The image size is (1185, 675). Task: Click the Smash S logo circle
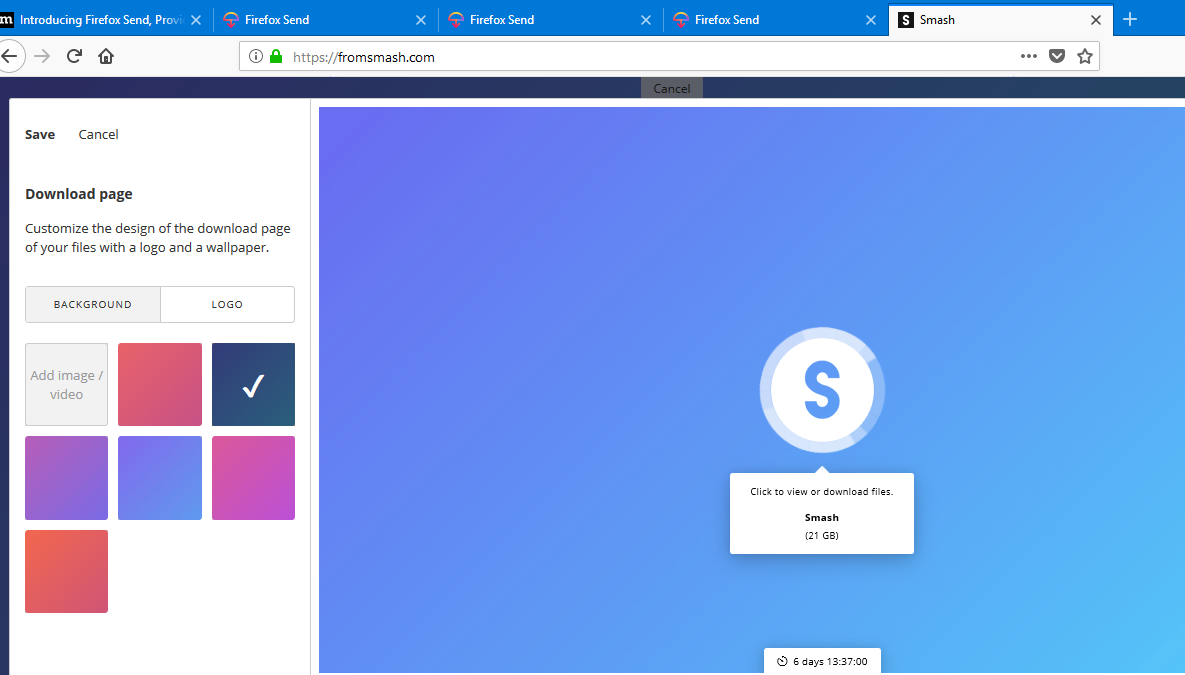[x=821, y=390]
